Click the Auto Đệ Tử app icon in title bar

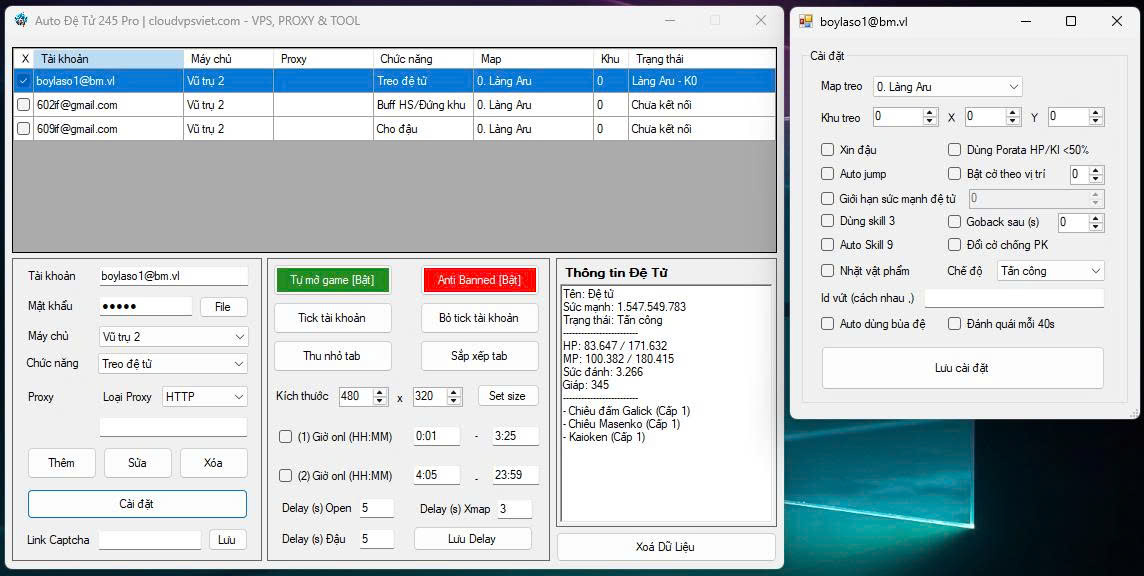pos(21,20)
